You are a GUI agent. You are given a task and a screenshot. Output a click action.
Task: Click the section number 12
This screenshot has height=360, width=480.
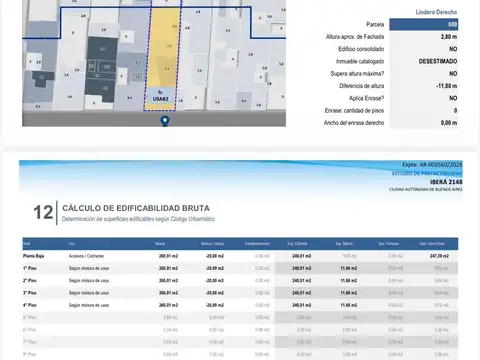(43, 212)
